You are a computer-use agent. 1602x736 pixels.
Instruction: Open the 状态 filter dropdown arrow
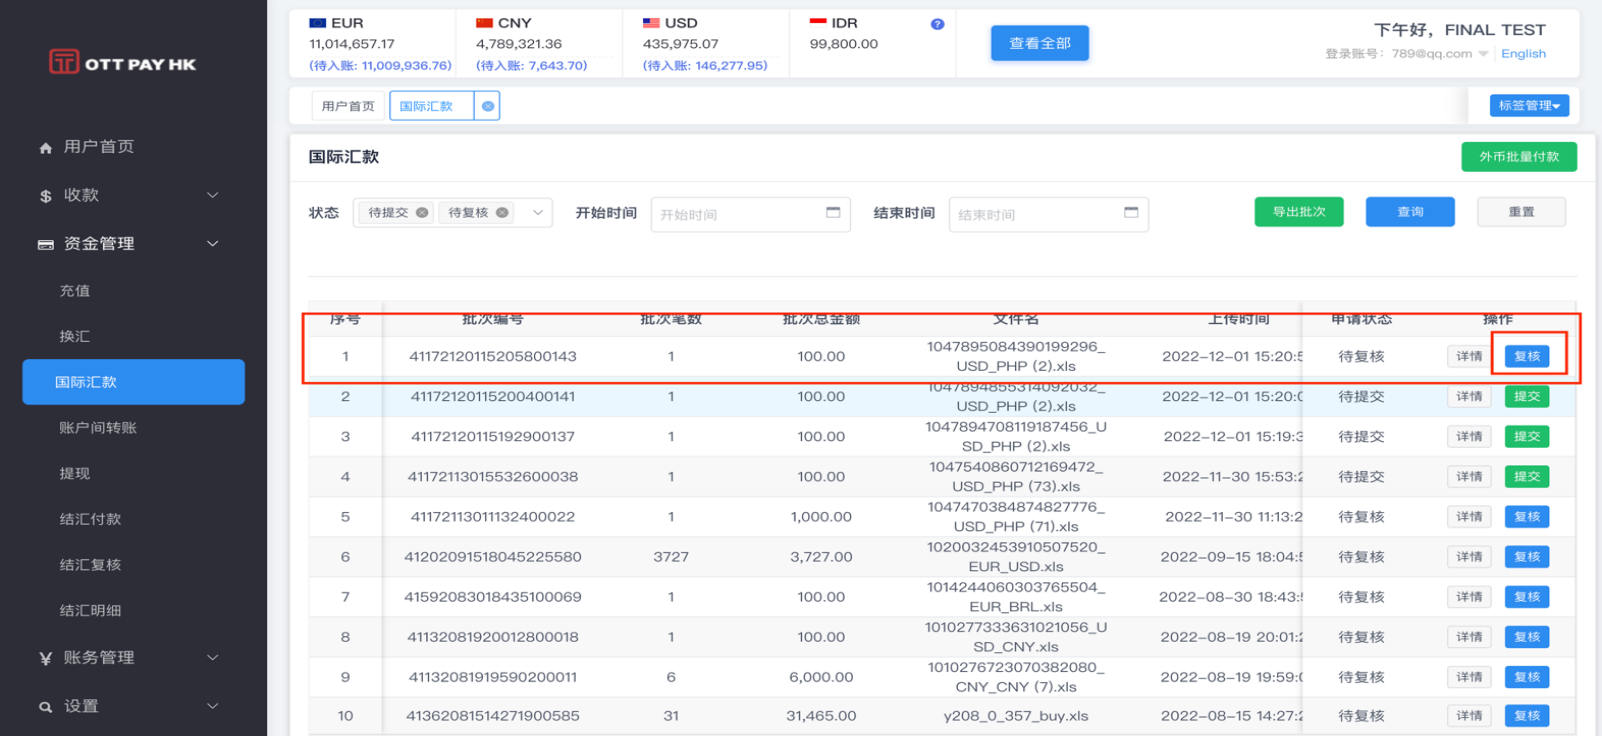click(x=537, y=212)
